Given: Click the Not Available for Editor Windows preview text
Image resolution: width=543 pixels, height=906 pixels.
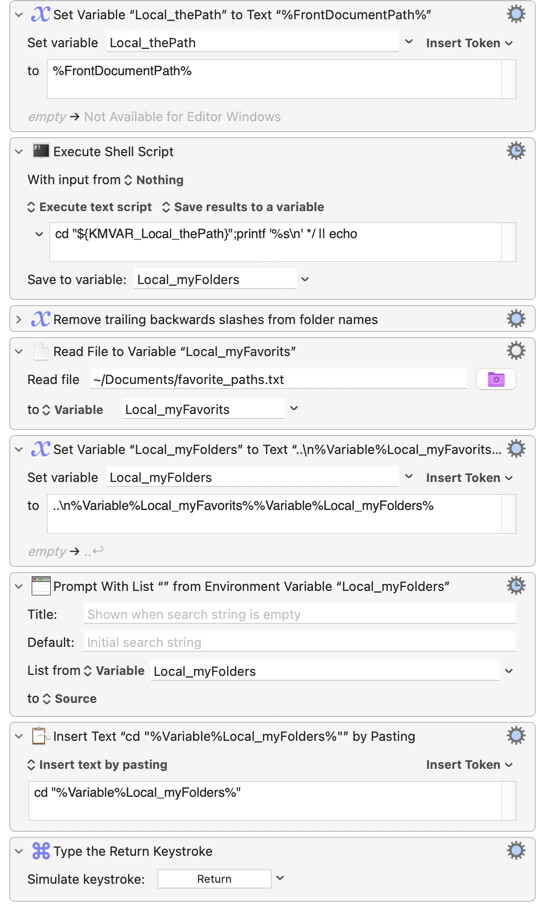Looking at the screenshot, I should click(x=183, y=117).
